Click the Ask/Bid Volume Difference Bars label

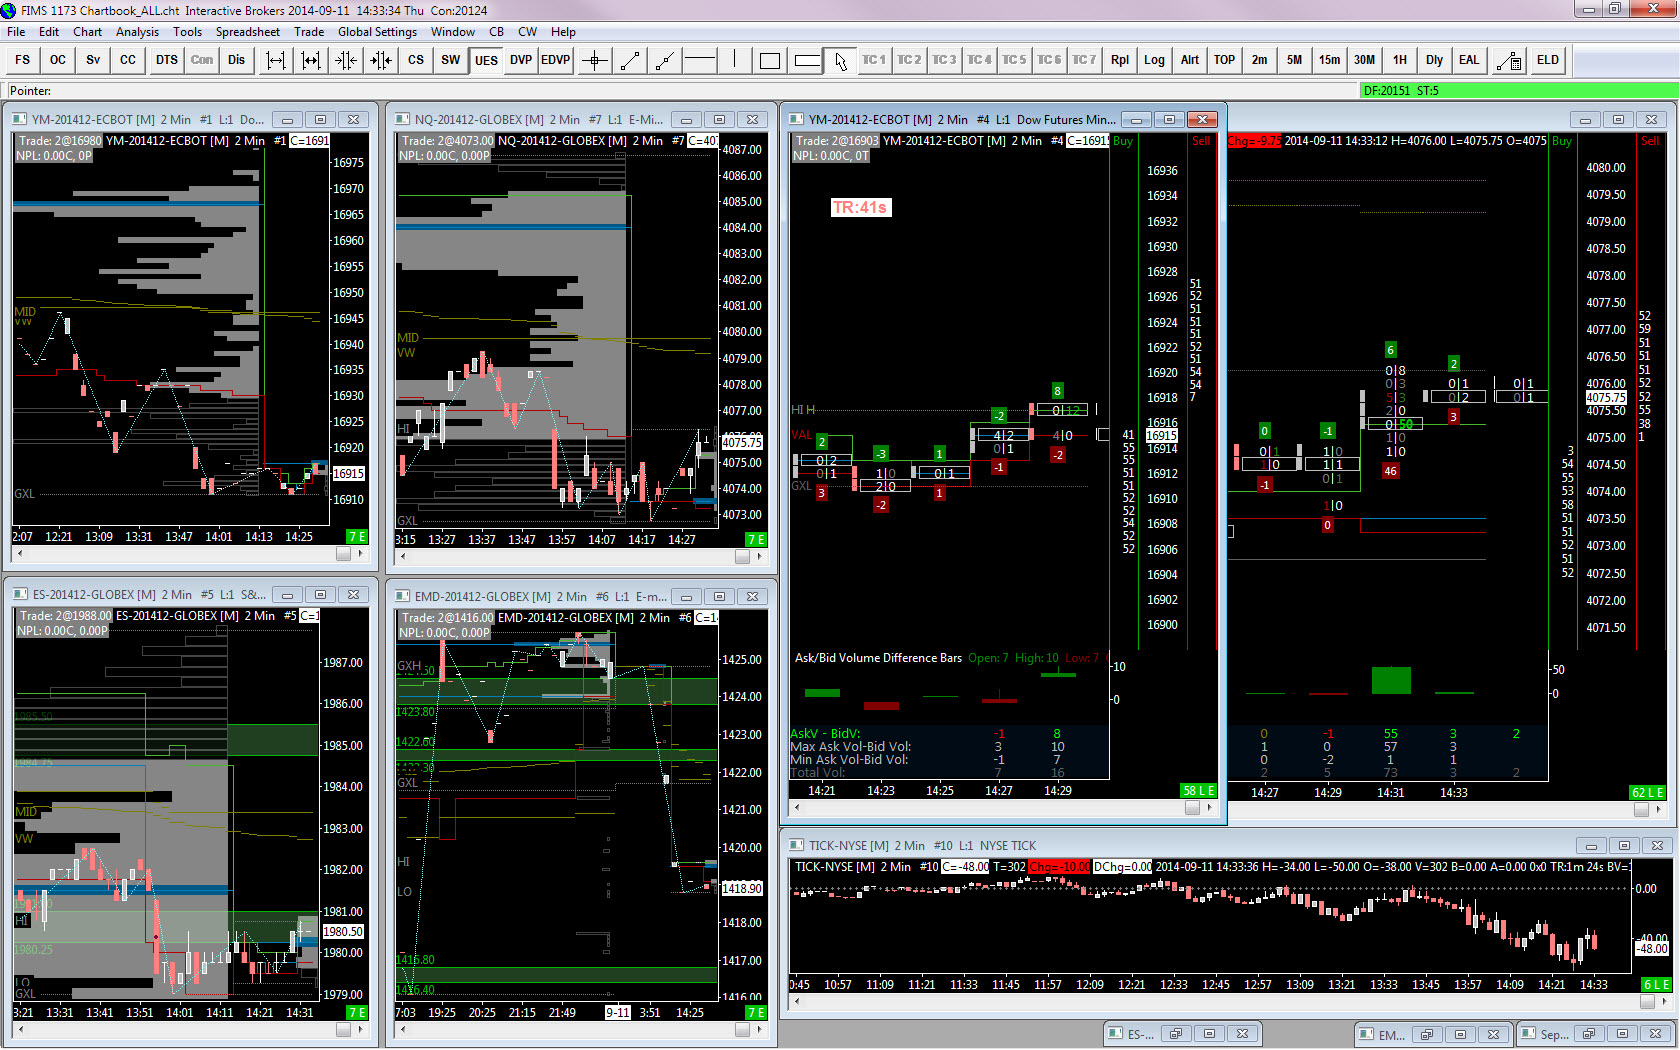click(x=878, y=658)
